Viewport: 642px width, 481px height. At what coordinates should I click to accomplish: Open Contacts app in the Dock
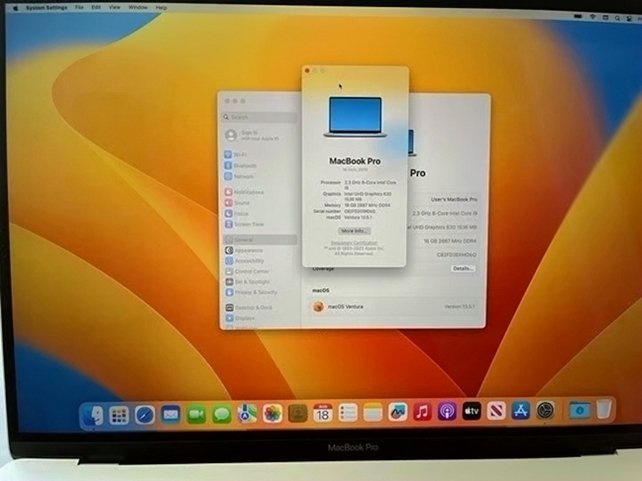298,413
